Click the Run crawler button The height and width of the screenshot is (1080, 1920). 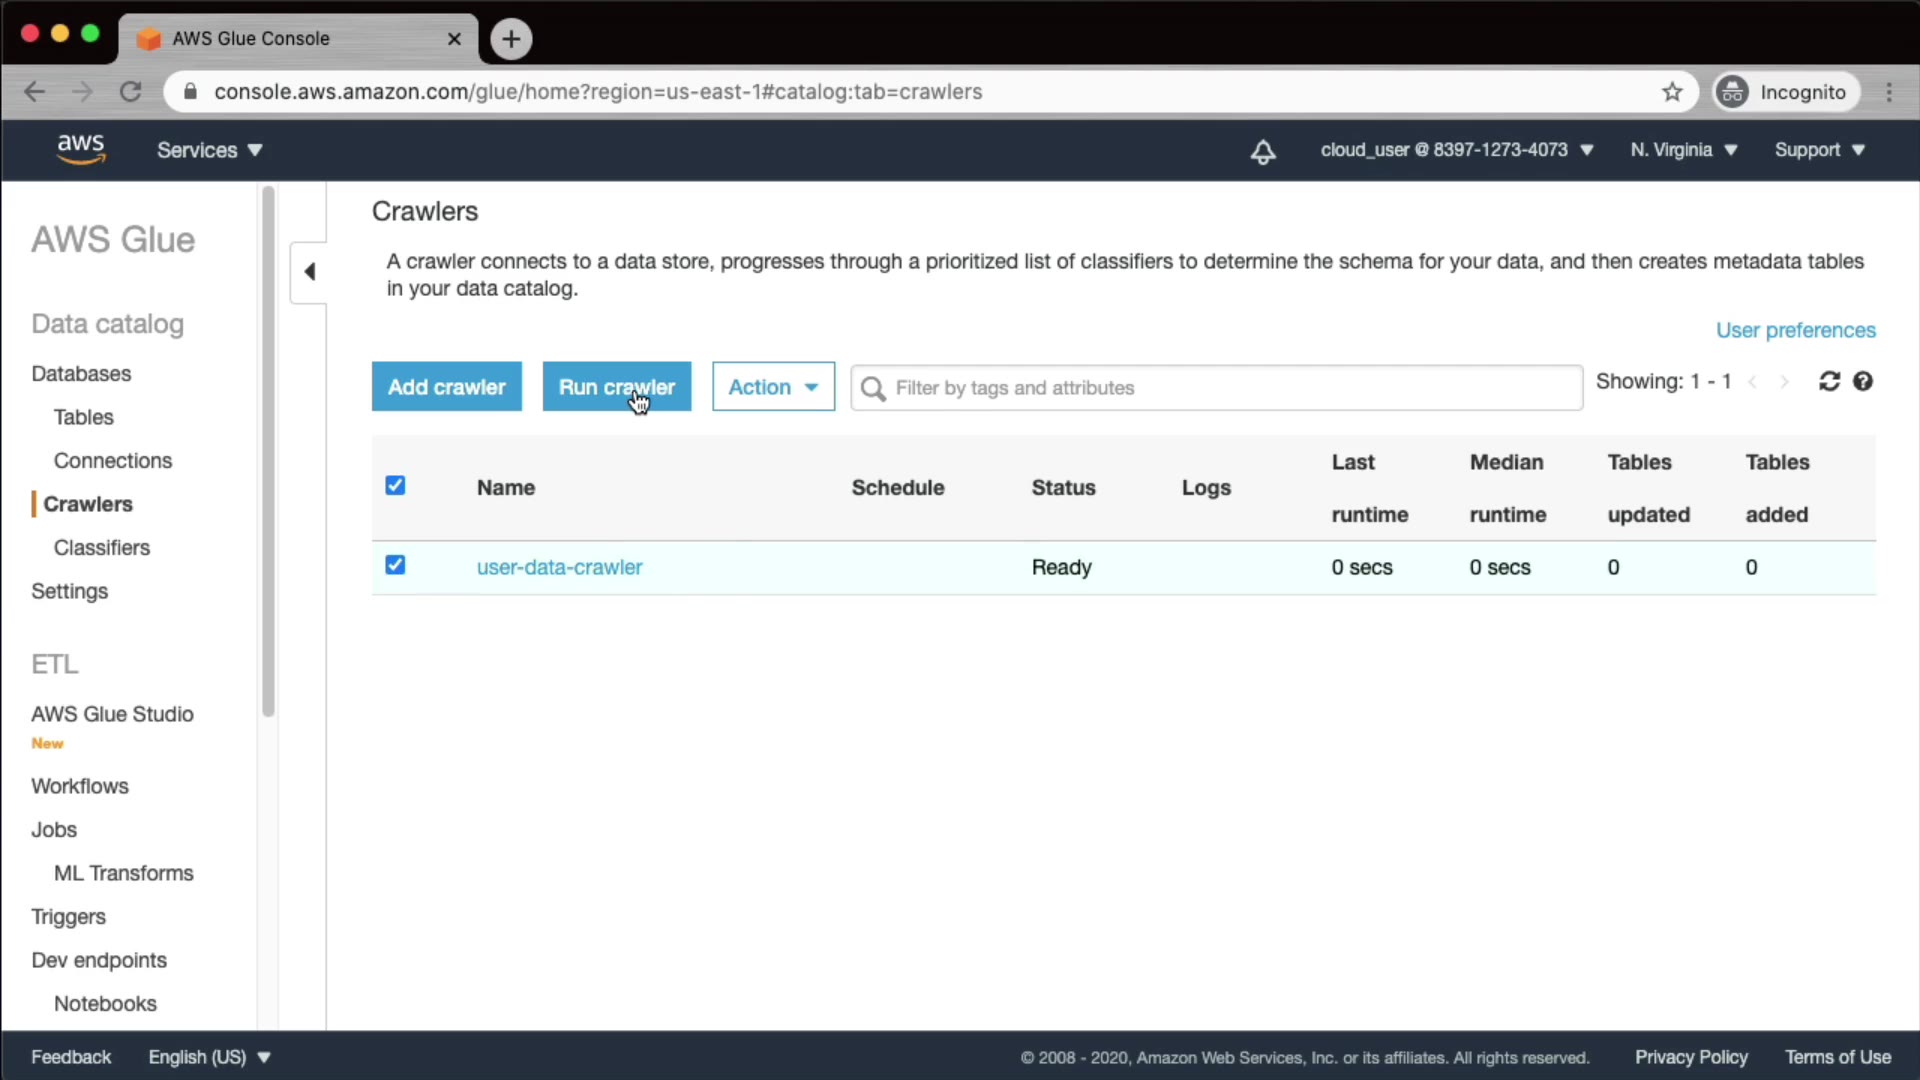point(616,387)
